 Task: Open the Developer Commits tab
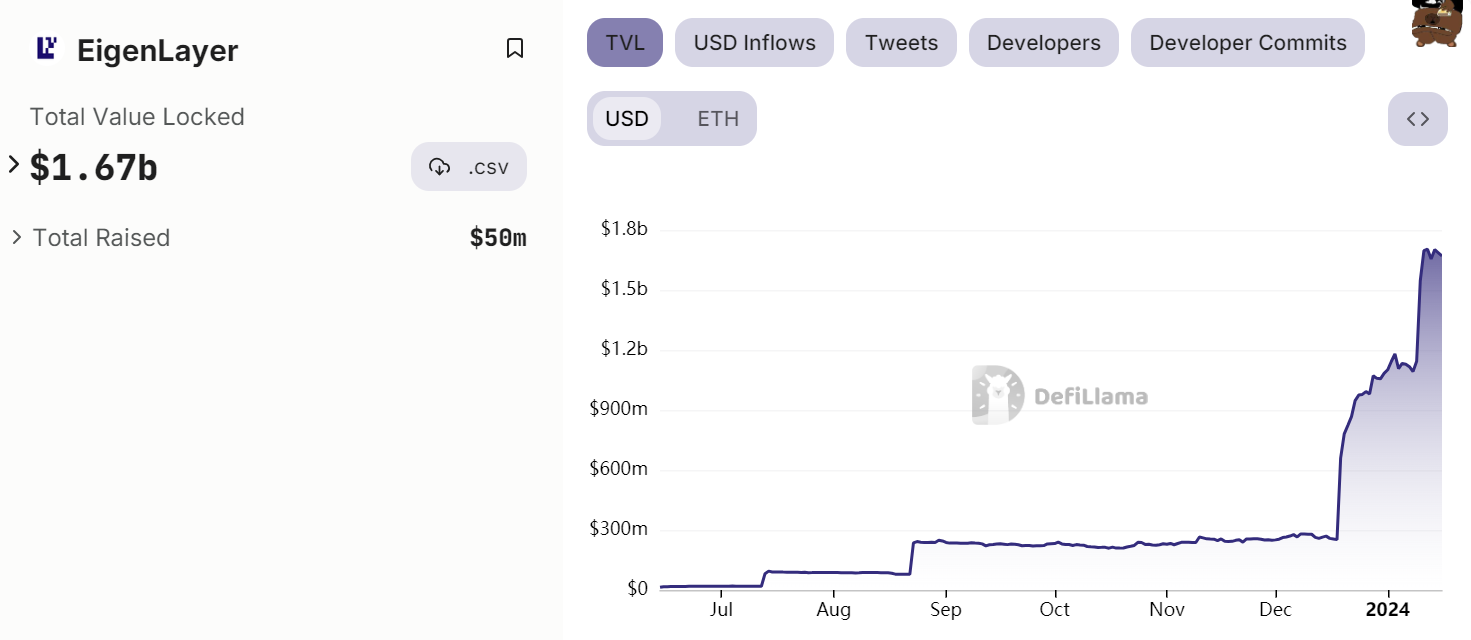[x=1247, y=42]
